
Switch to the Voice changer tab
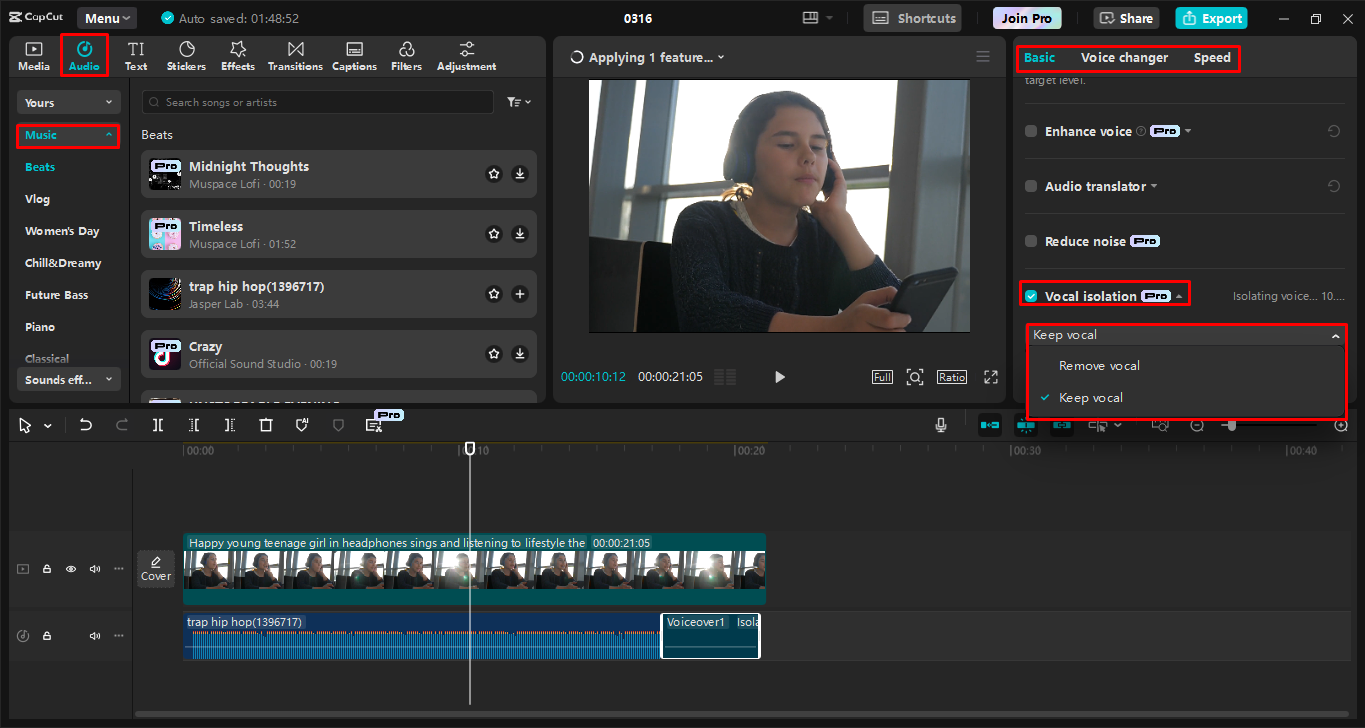tap(1124, 57)
